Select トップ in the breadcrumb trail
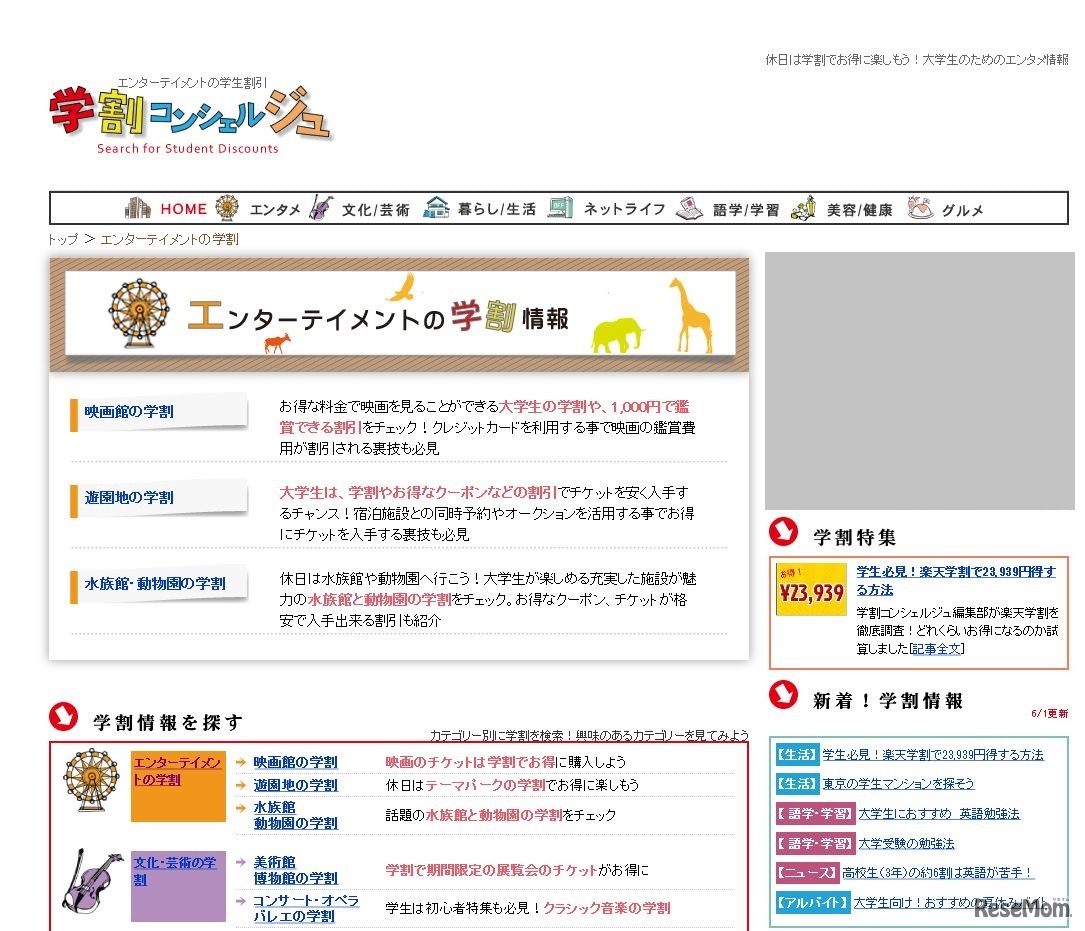The height and width of the screenshot is (931, 1085). pyautogui.click(x=60, y=239)
